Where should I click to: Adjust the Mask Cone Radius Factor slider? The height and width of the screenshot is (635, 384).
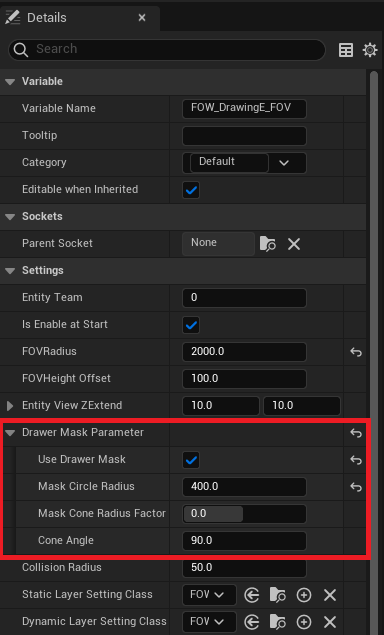pyautogui.click(x=244, y=514)
